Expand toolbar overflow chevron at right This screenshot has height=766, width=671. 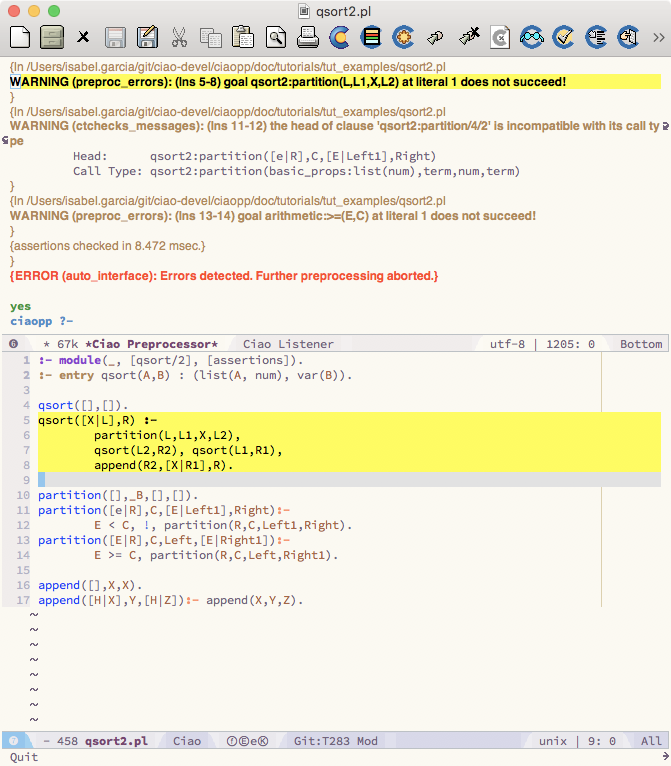[658, 38]
